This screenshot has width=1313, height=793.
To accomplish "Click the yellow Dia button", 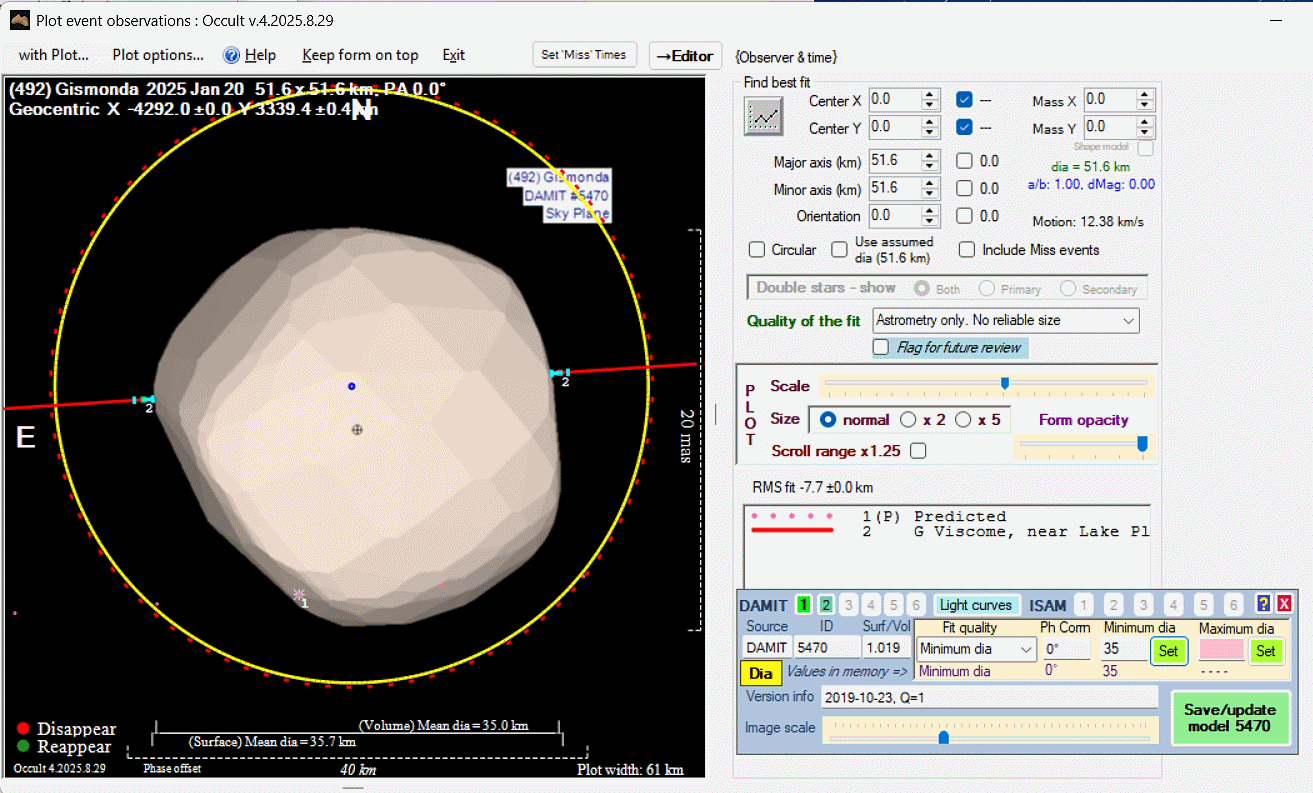I will click(760, 673).
